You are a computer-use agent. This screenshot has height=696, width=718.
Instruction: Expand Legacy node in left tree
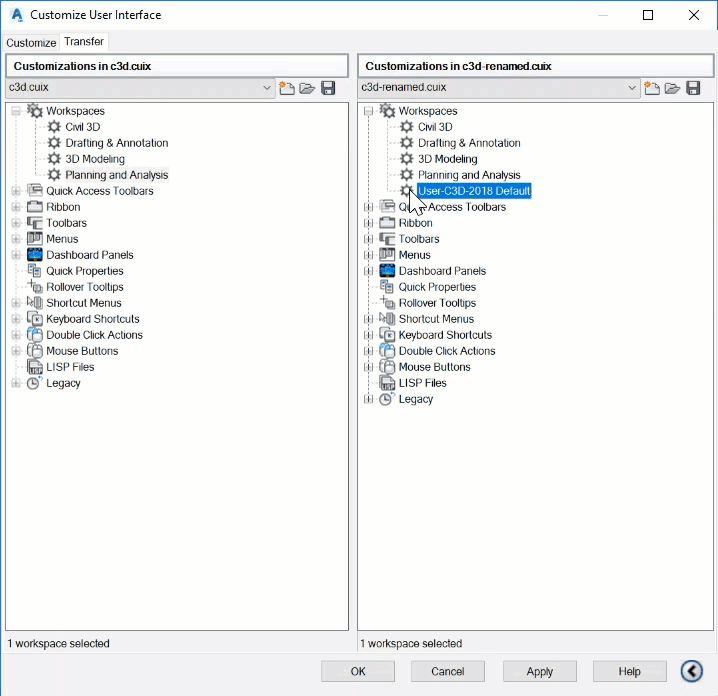pos(16,383)
